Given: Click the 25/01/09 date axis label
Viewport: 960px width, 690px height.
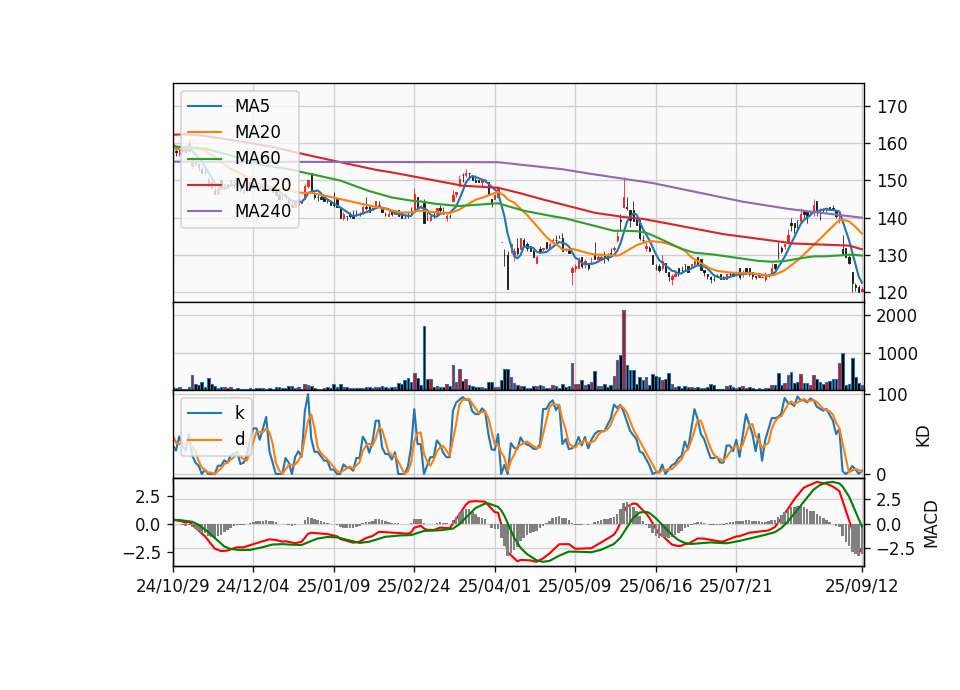Looking at the screenshot, I should tap(334, 586).
